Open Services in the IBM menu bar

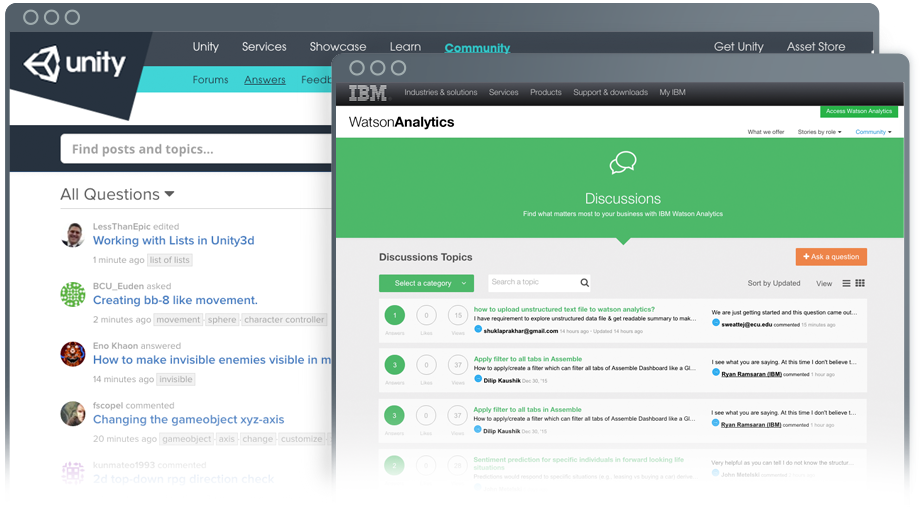pos(503,93)
